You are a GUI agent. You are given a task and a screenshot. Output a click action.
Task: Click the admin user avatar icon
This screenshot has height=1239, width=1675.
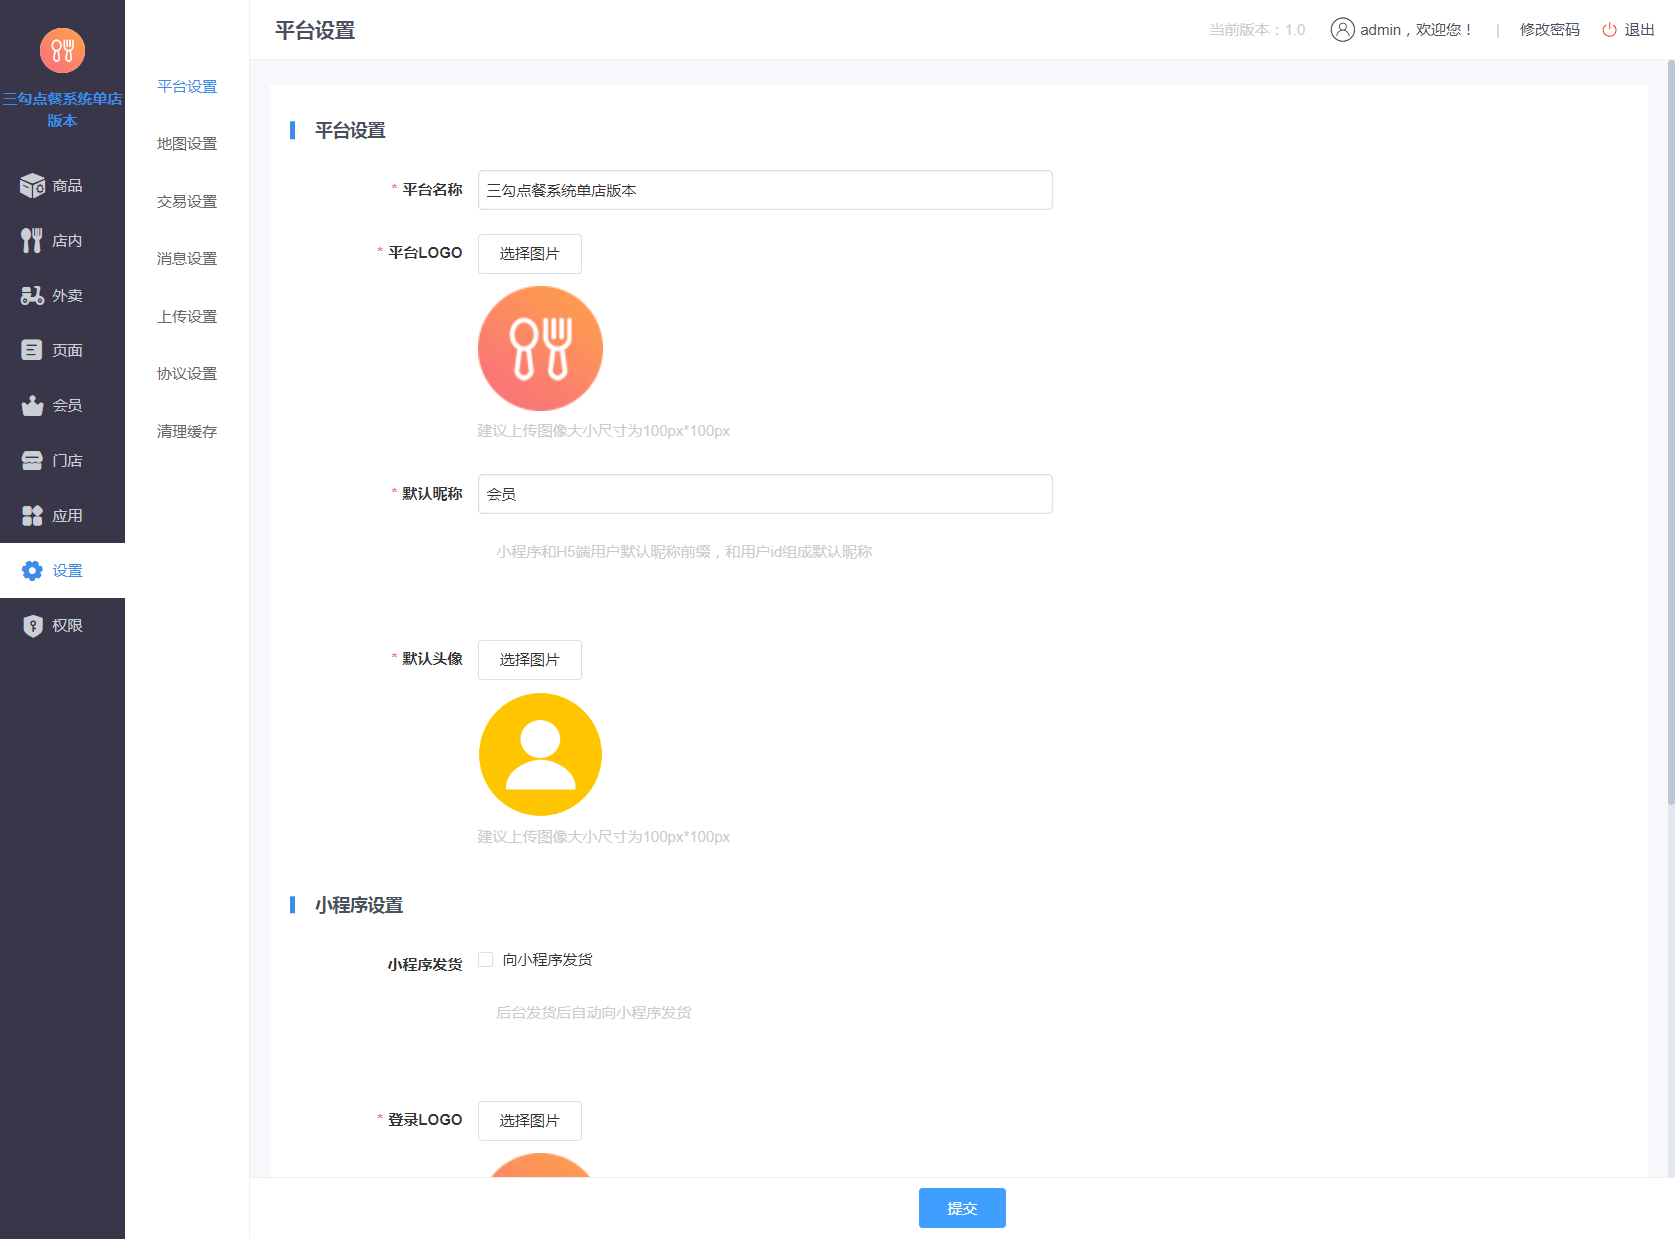[x=1342, y=30]
